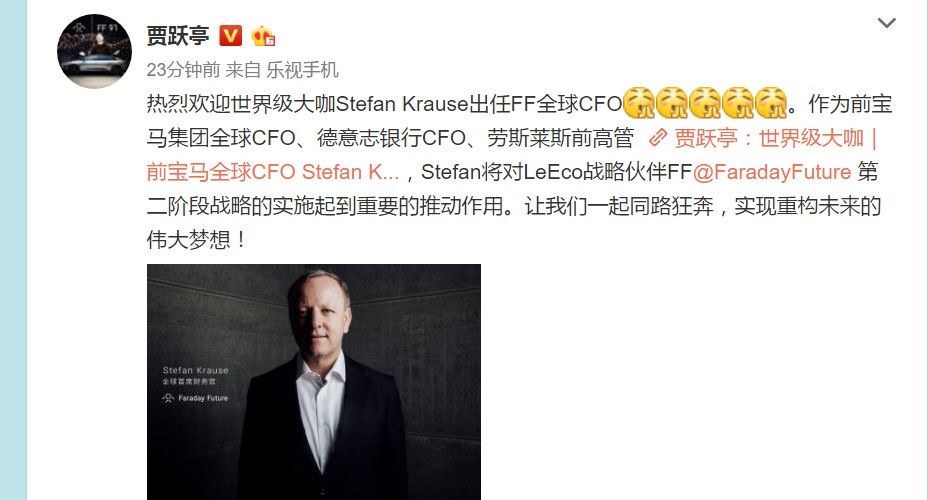The height and width of the screenshot is (500, 928).
Task: Open the link text 前宝马全球CFO Stefan K...
Action: [x=272, y=172]
